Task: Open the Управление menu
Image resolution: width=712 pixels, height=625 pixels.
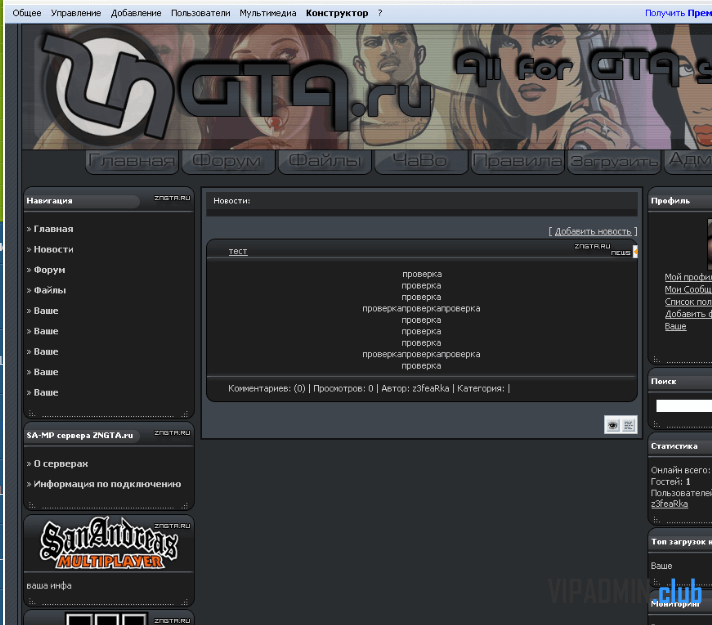Action: click(76, 13)
